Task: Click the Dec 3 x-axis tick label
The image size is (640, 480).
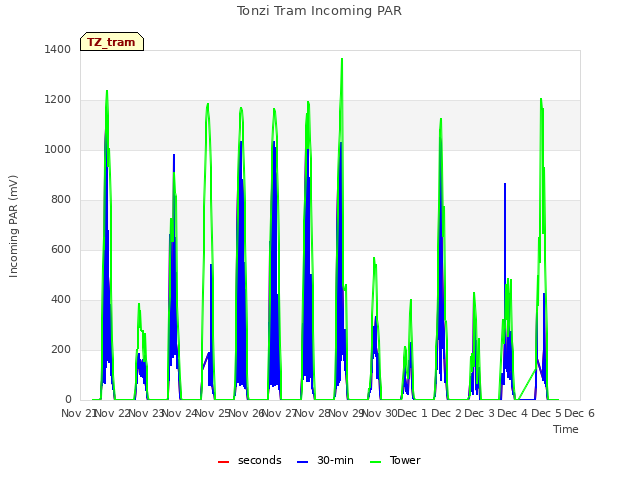Action: (x=480, y=413)
